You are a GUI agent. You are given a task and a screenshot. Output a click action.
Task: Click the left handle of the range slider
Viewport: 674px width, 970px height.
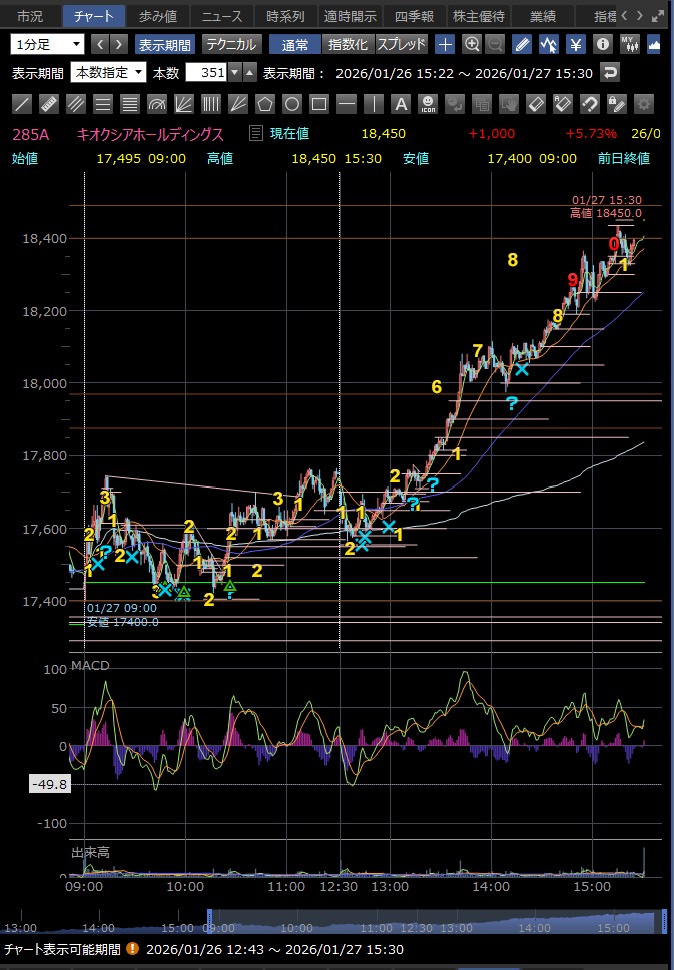point(210,921)
